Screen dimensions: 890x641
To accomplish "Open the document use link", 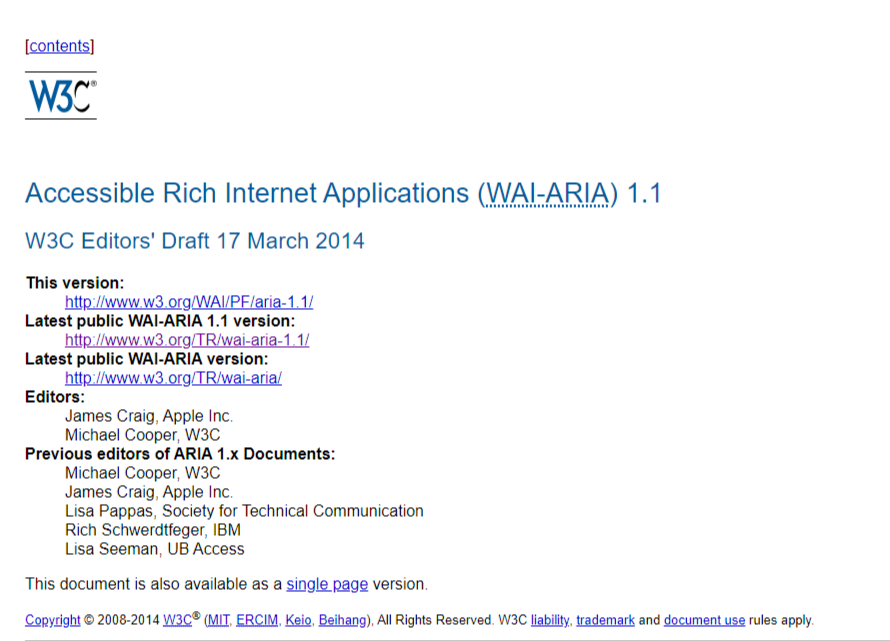I will pos(704,621).
